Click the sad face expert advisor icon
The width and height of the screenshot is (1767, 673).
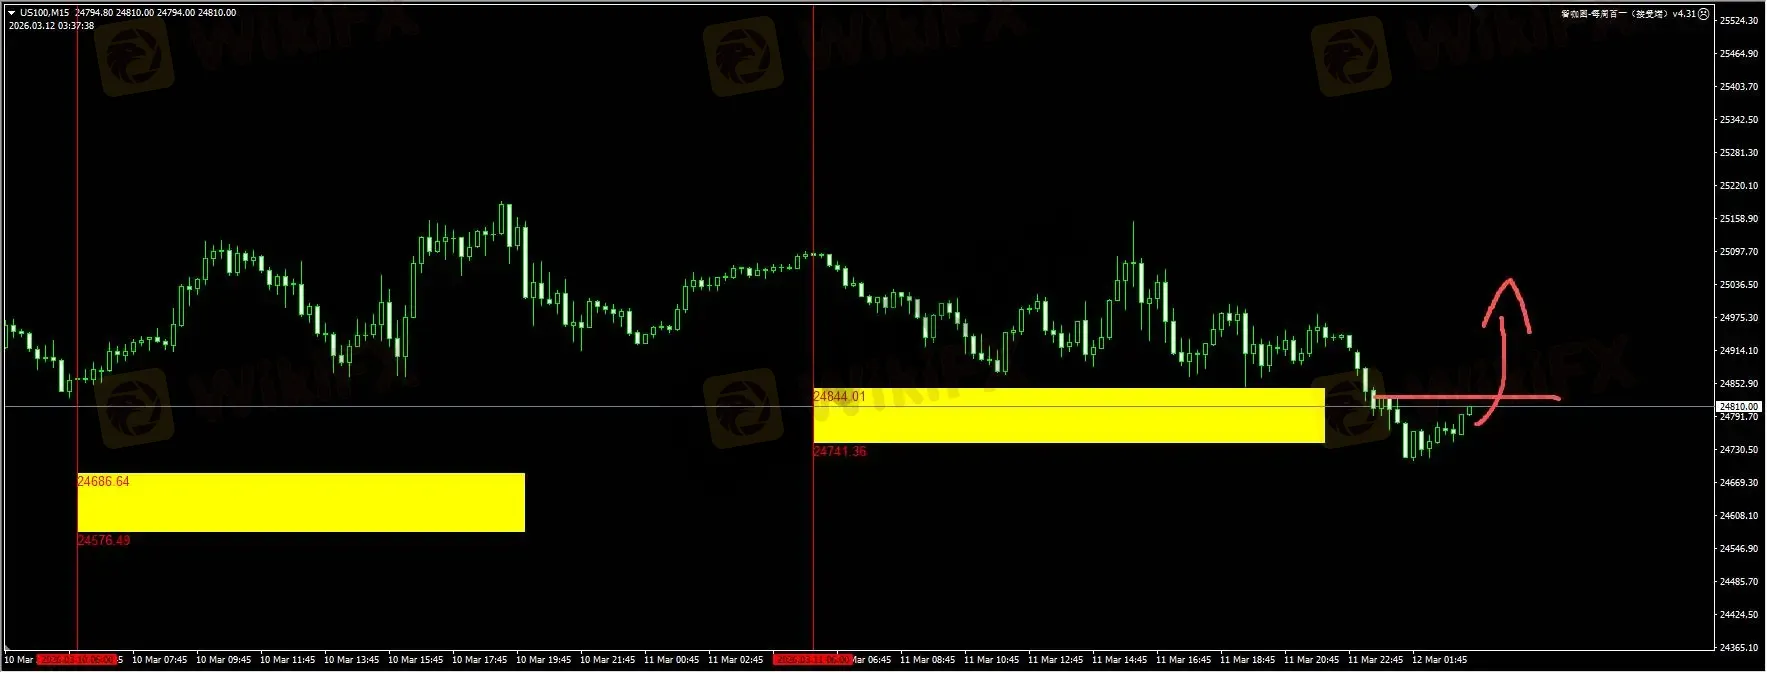[x=1704, y=14]
